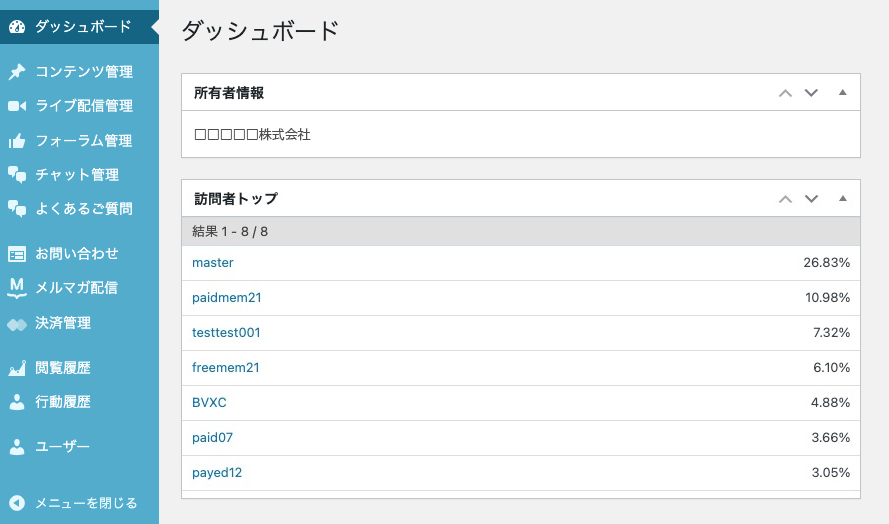Click the pushpin icon beside コンテンツ管理
This screenshot has height=524, width=889.
17,72
